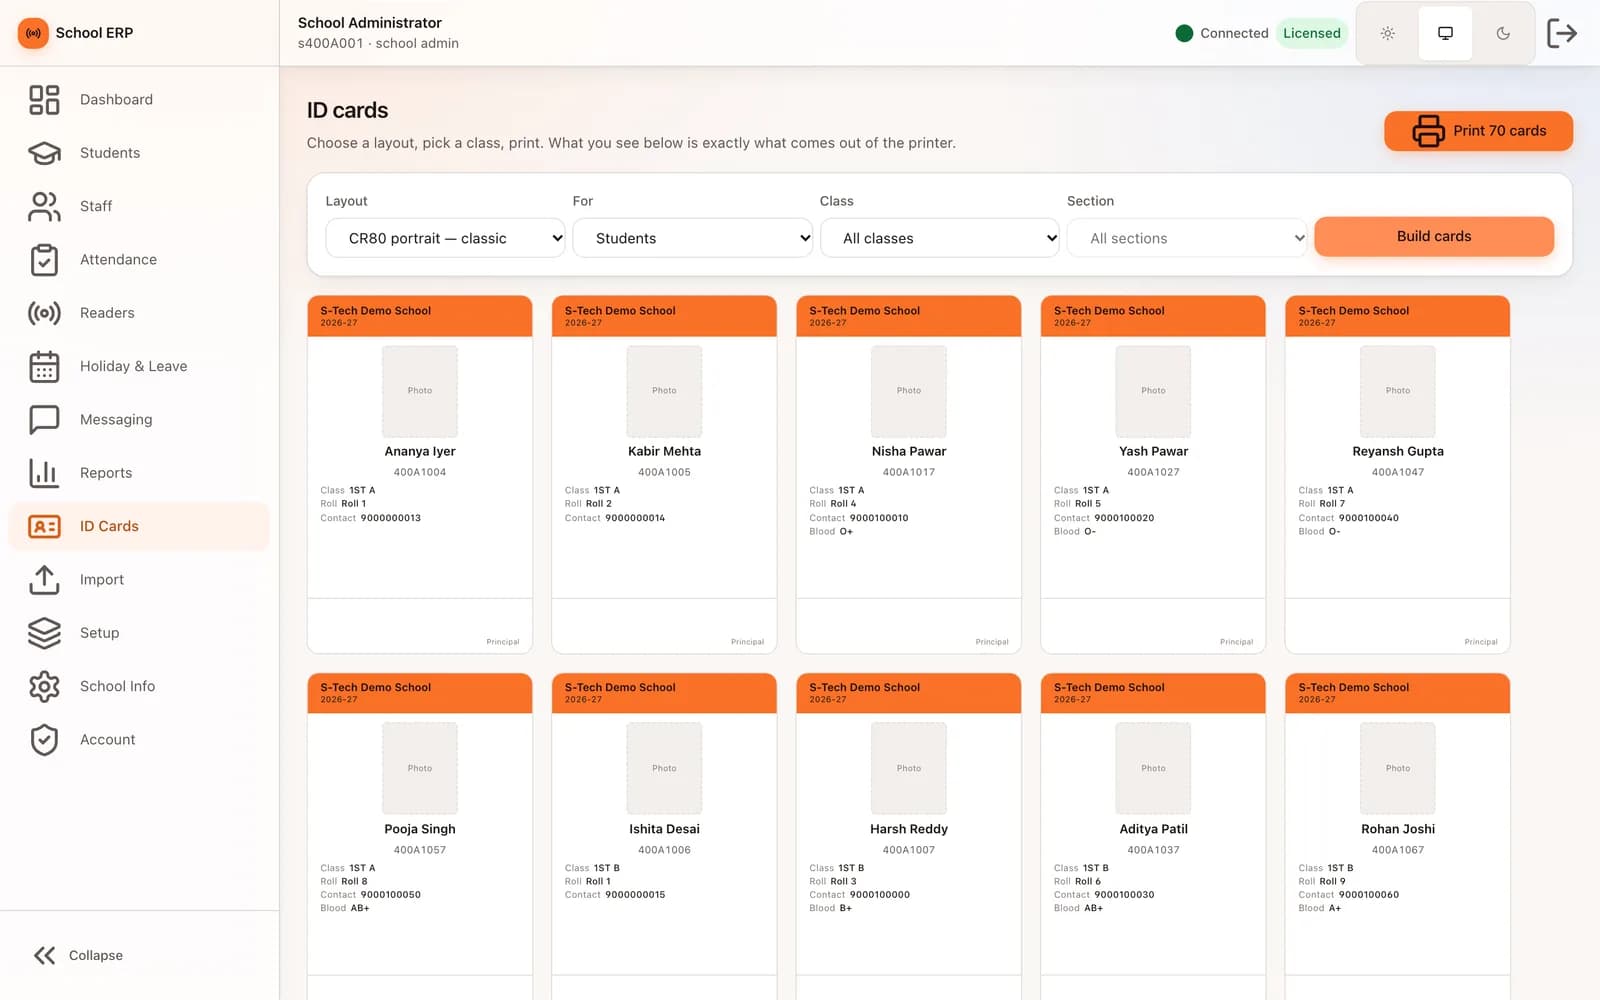Select Ananya Iyer's ID card
This screenshot has width=1600, height=1000.
pyautogui.click(x=420, y=475)
